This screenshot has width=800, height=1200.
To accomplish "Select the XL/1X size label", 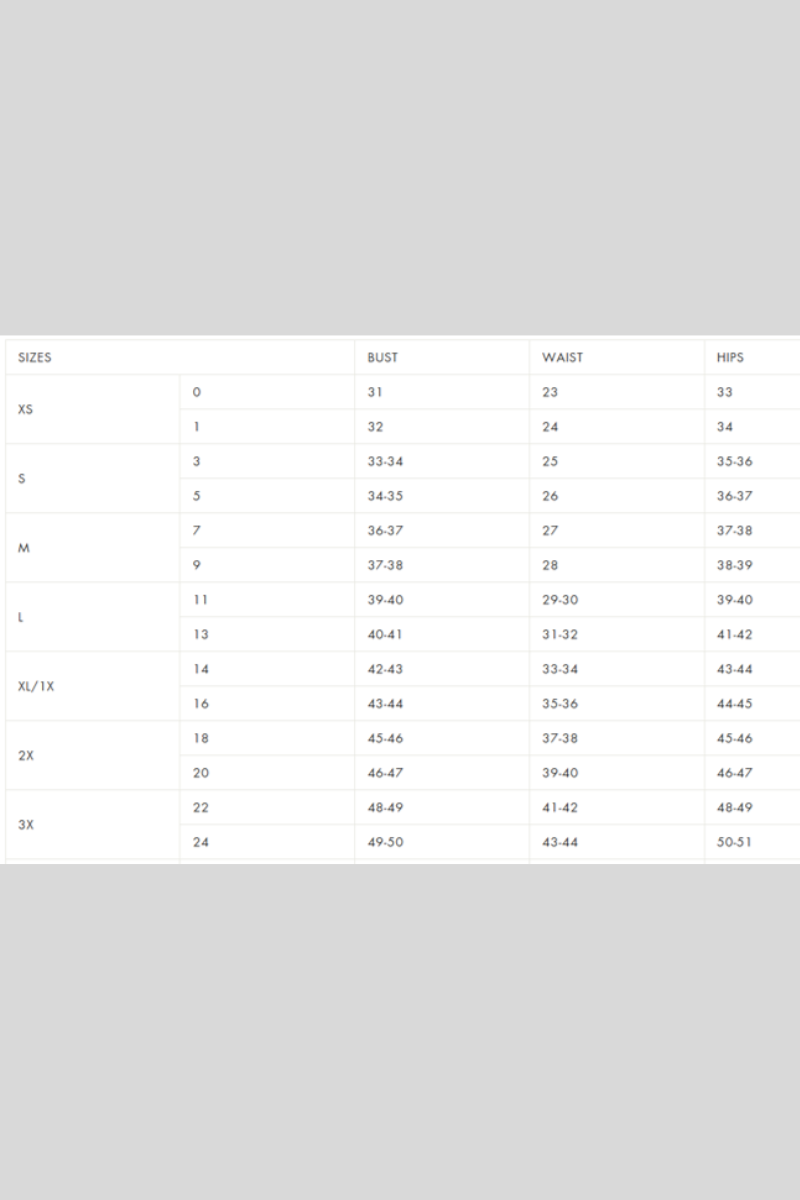I will (x=36, y=686).
